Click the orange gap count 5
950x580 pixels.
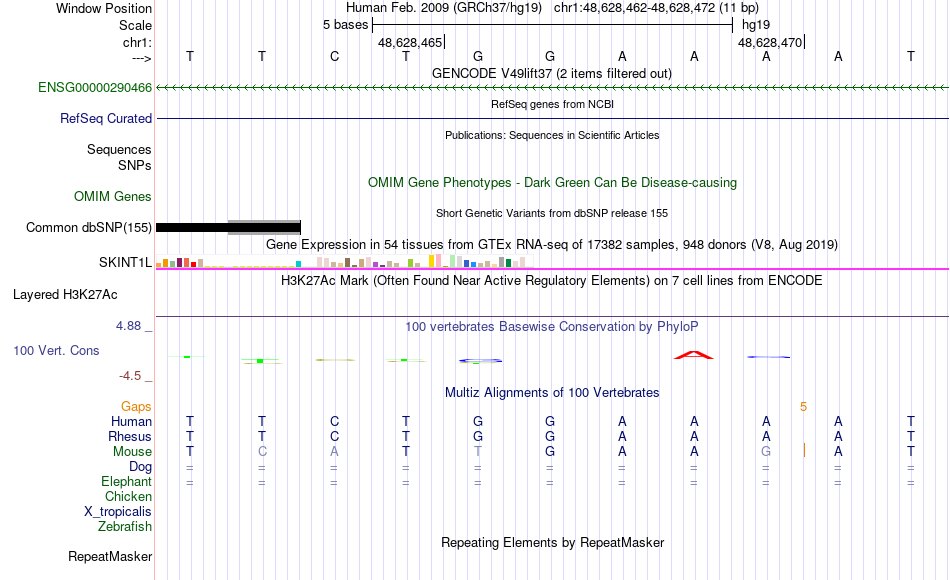[x=803, y=407]
